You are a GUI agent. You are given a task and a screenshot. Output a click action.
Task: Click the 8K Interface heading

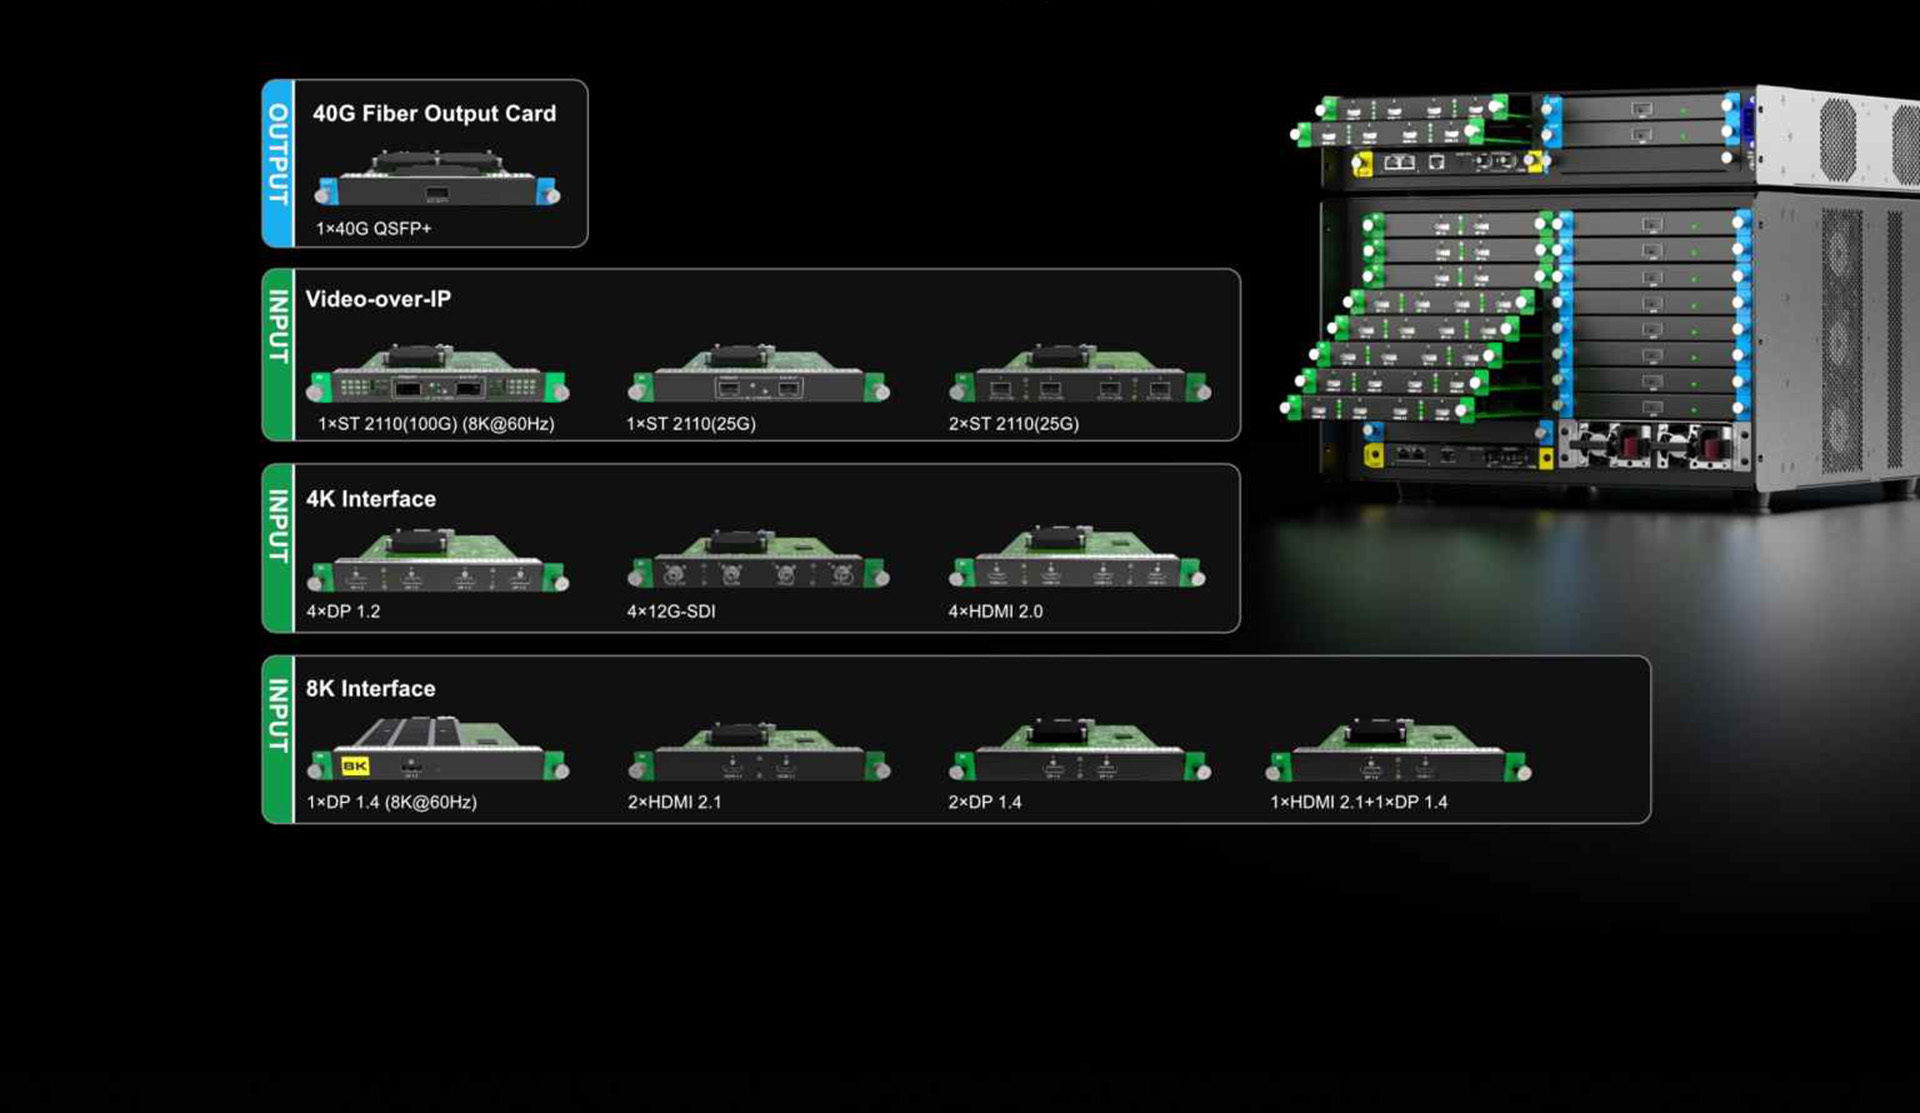pos(370,688)
